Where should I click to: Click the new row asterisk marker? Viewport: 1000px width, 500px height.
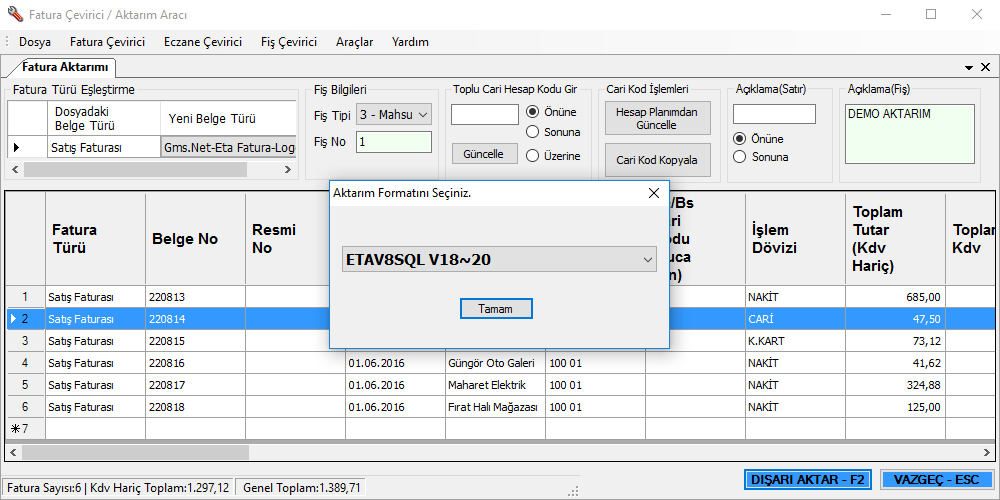tap(14, 429)
